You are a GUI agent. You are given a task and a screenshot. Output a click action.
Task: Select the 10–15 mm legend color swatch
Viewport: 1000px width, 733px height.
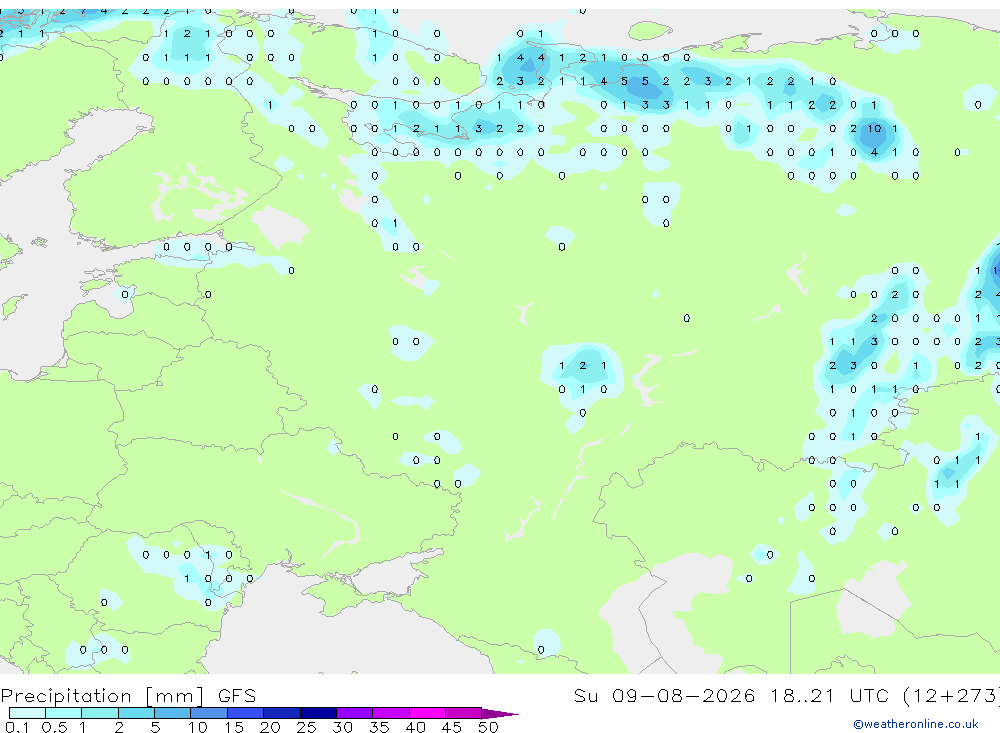[209, 713]
